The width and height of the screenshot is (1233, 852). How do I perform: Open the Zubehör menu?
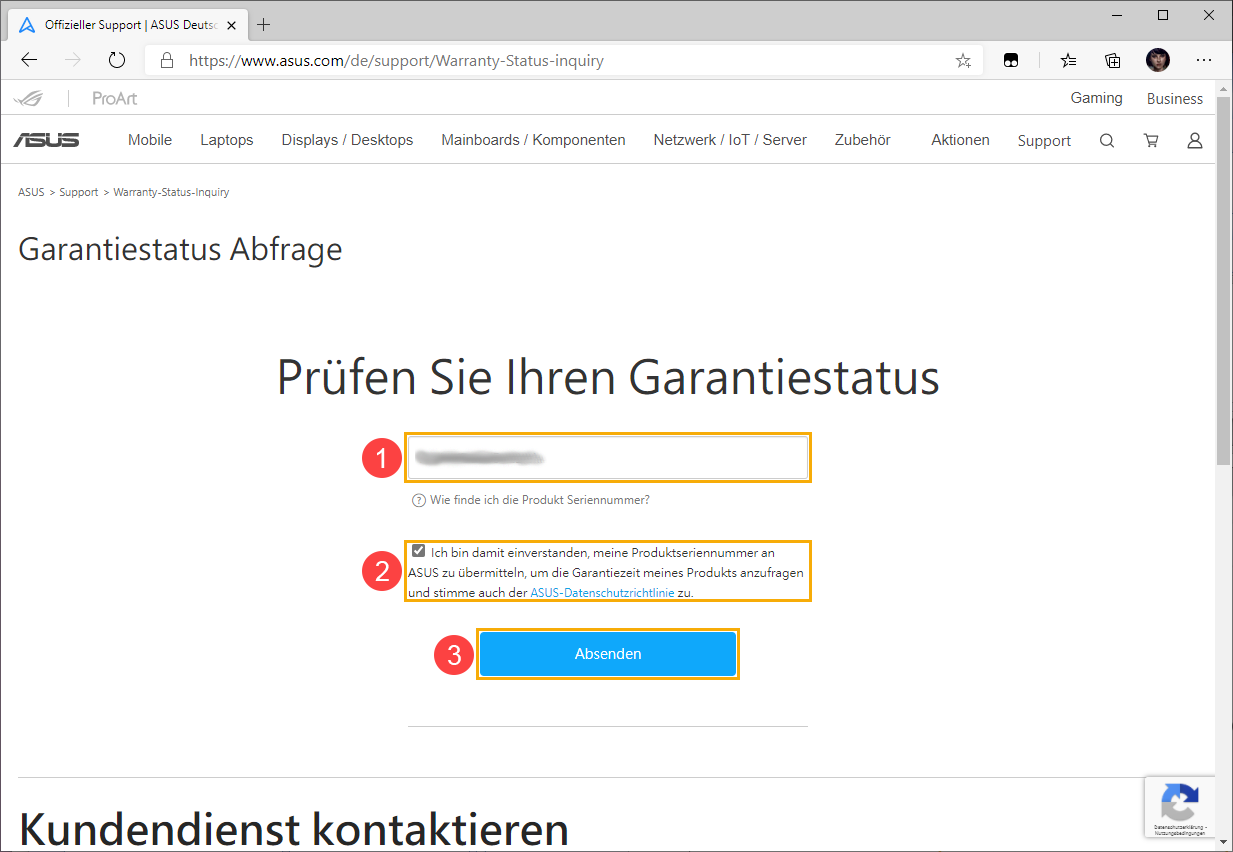863,140
